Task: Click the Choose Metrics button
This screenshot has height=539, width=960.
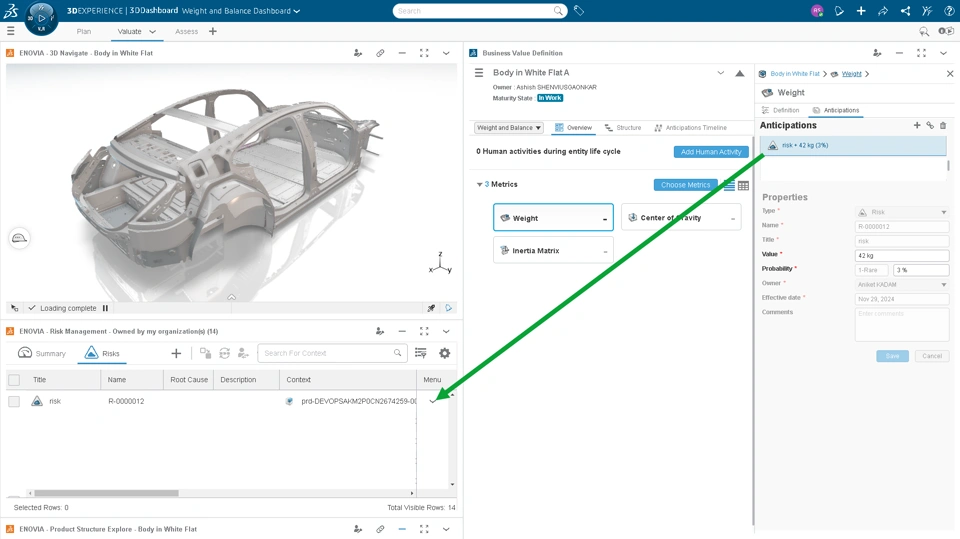Action: (x=685, y=185)
